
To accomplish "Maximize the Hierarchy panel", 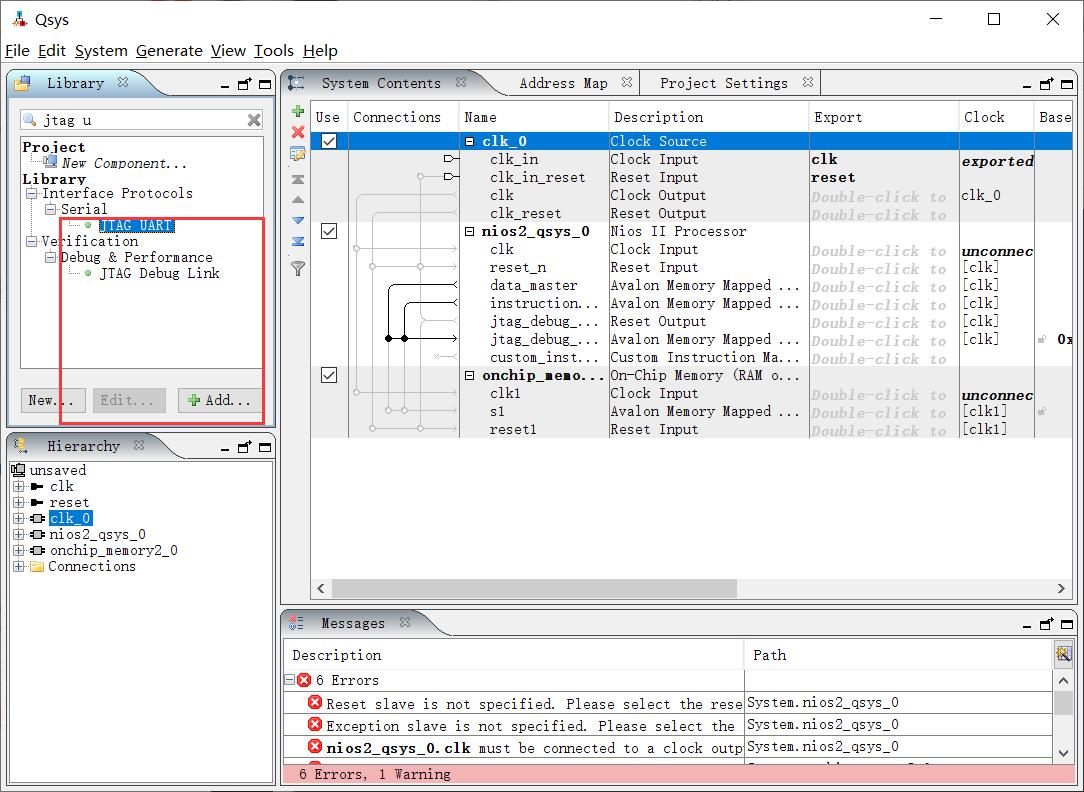I will pos(265,447).
